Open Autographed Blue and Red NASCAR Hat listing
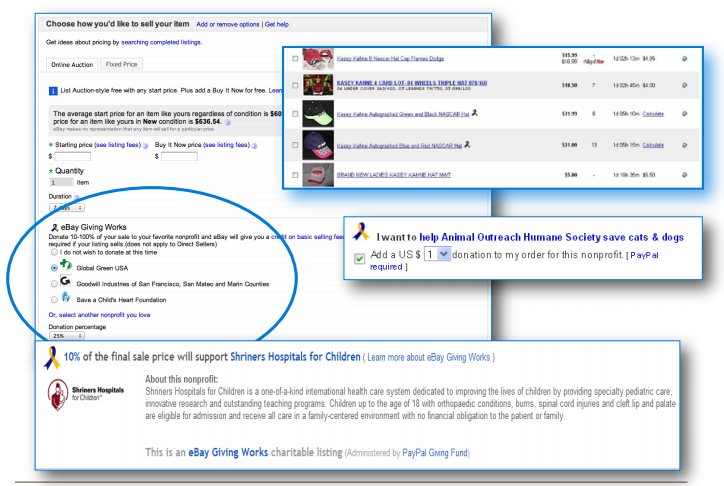The image size is (724, 486). click(x=399, y=145)
